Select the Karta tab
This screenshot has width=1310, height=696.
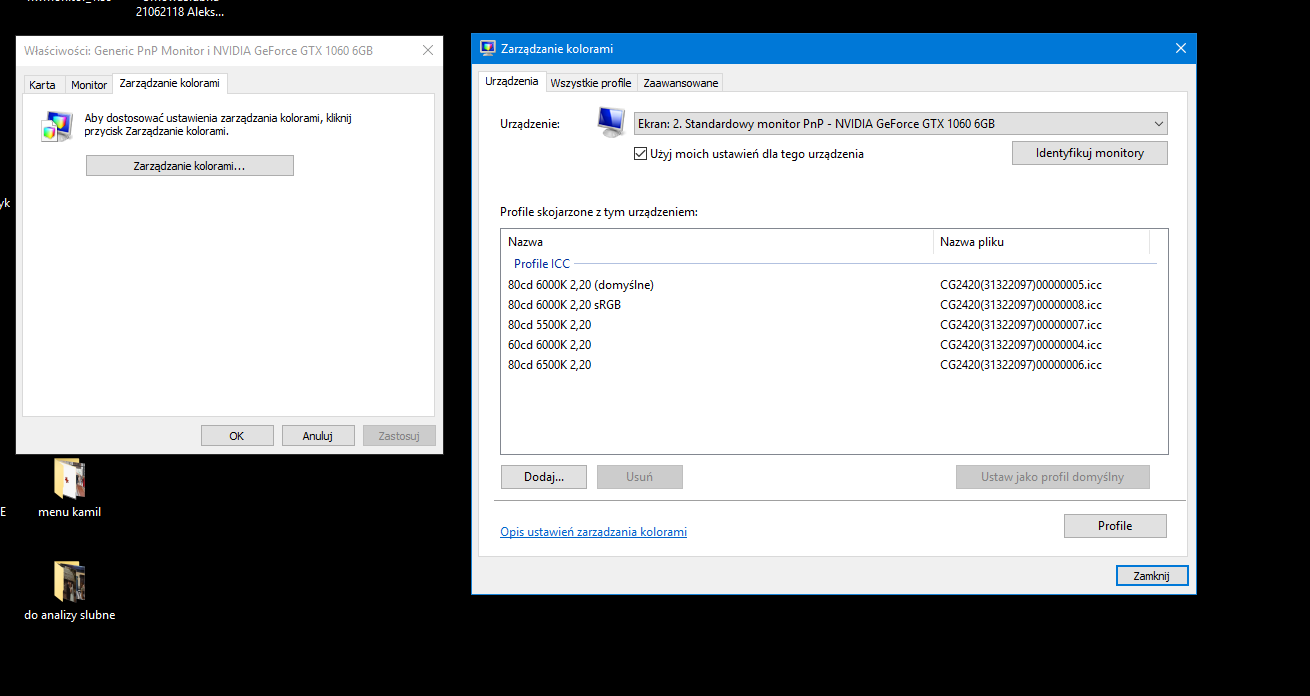point(42,85)
